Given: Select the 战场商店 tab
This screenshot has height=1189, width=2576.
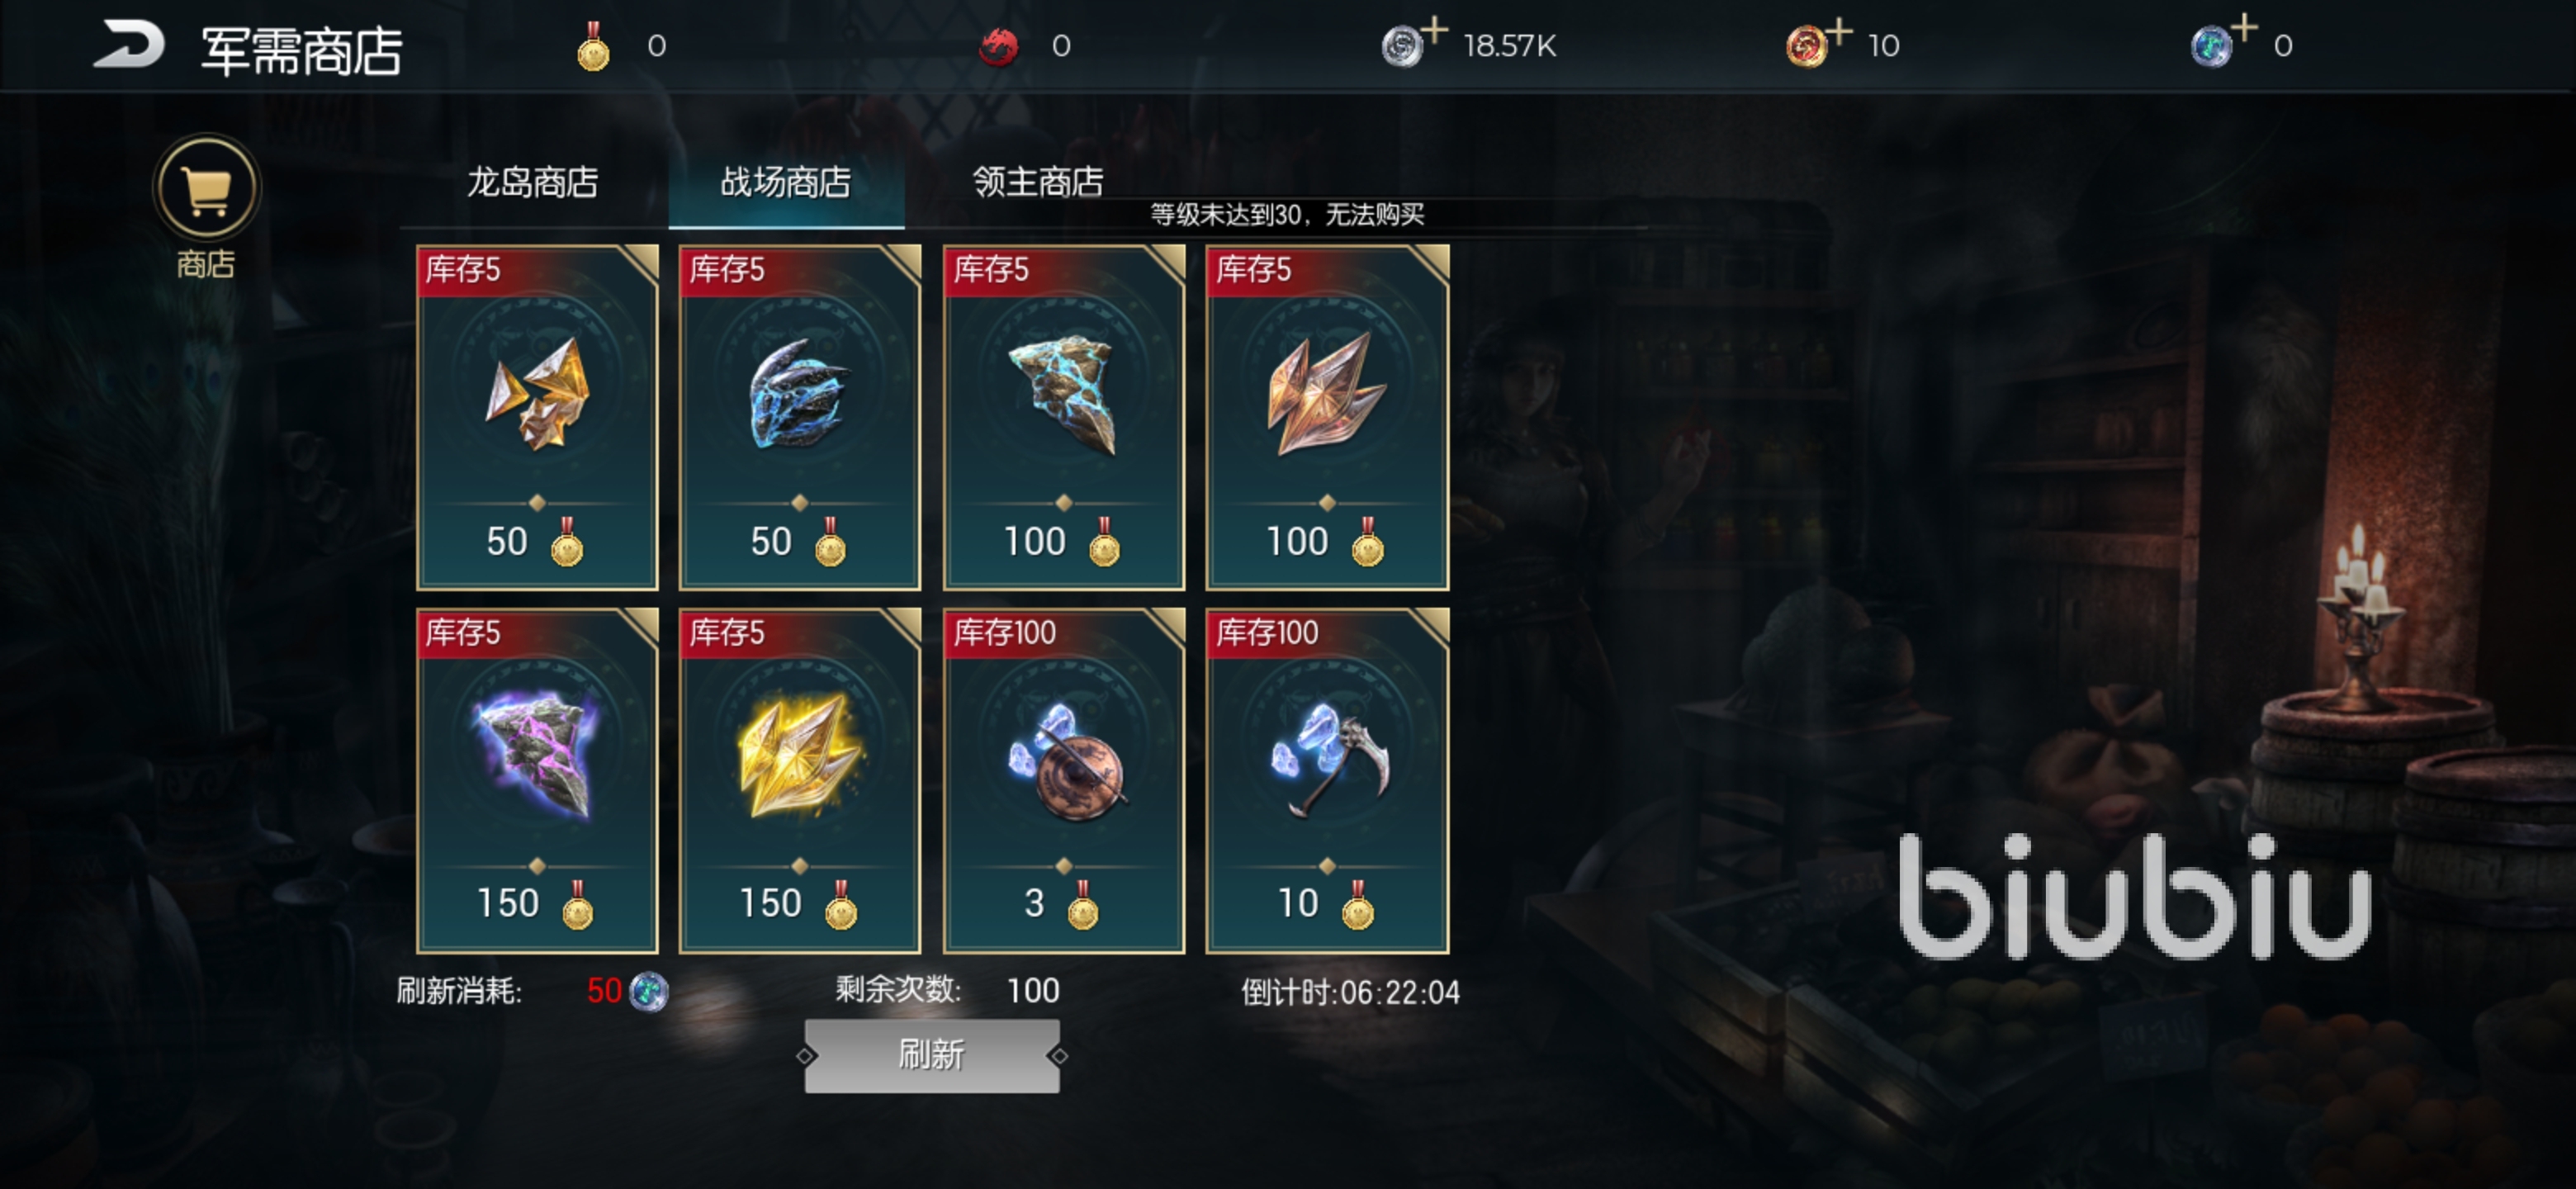Looking at the screenshot, I should pyautogui.click(x=786, y=183).
